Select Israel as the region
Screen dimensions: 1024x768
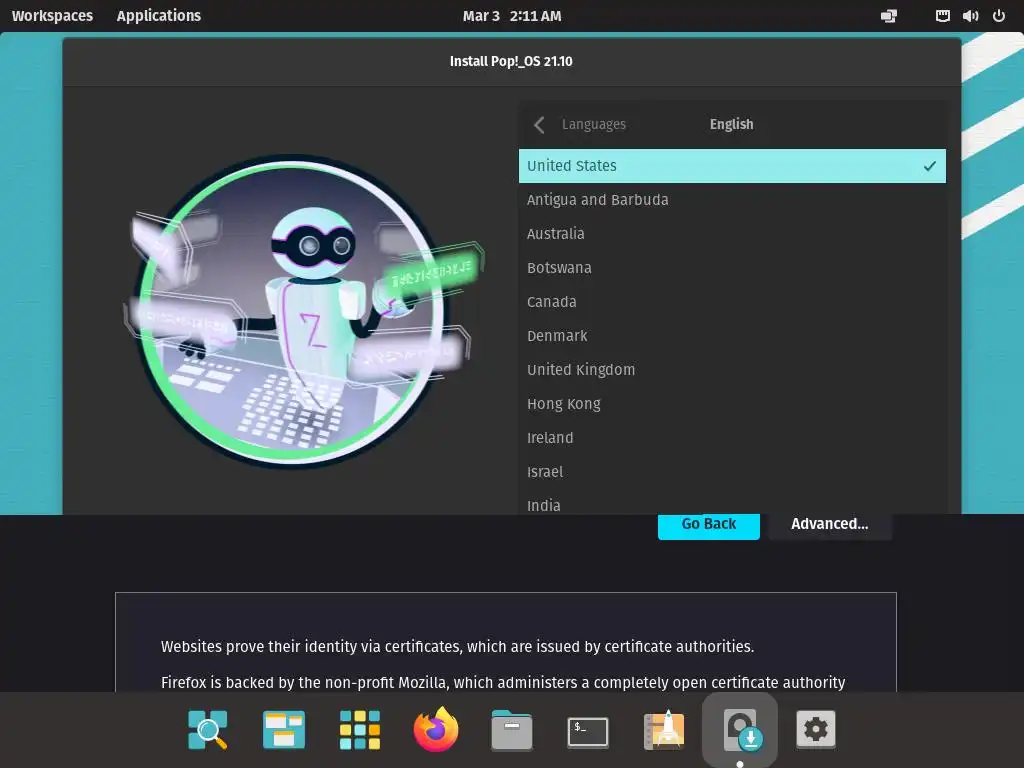(x=732, y=472)
